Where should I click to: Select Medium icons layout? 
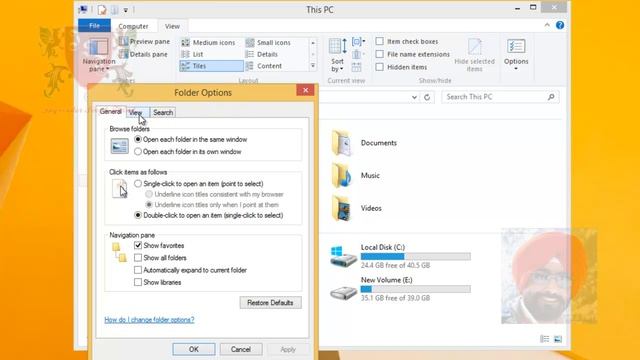click(208, 42)
